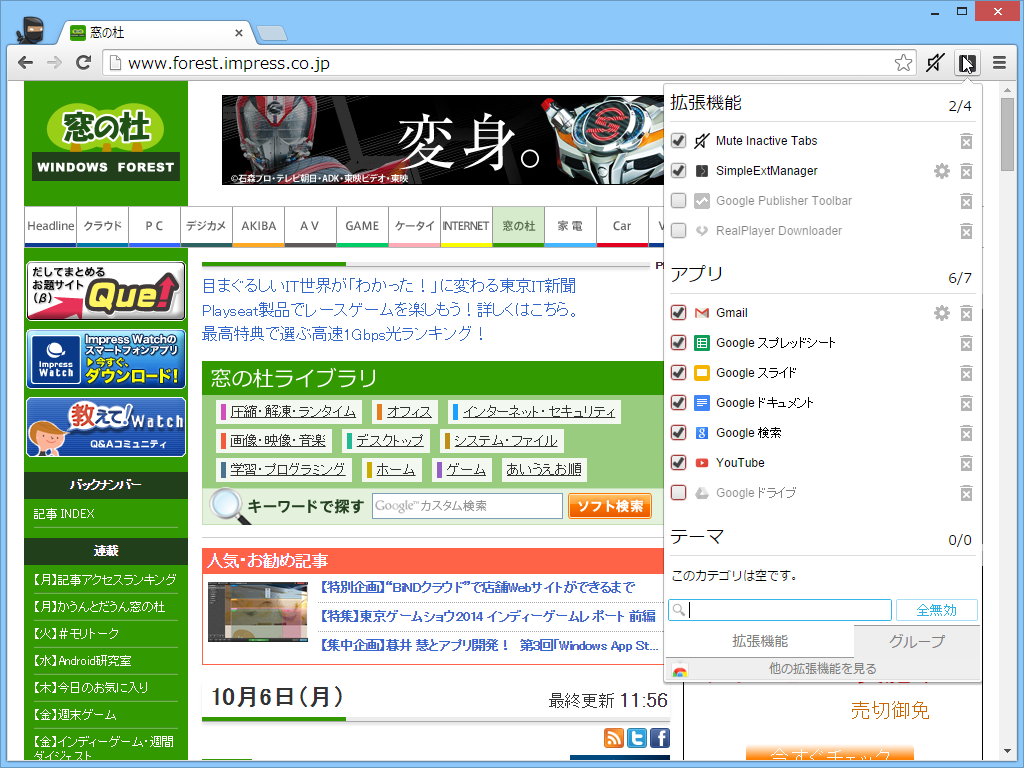Viewport: 1024px width, 768px height.
Task: Click the ソフト検索 search button
Action: click(609, 506)
